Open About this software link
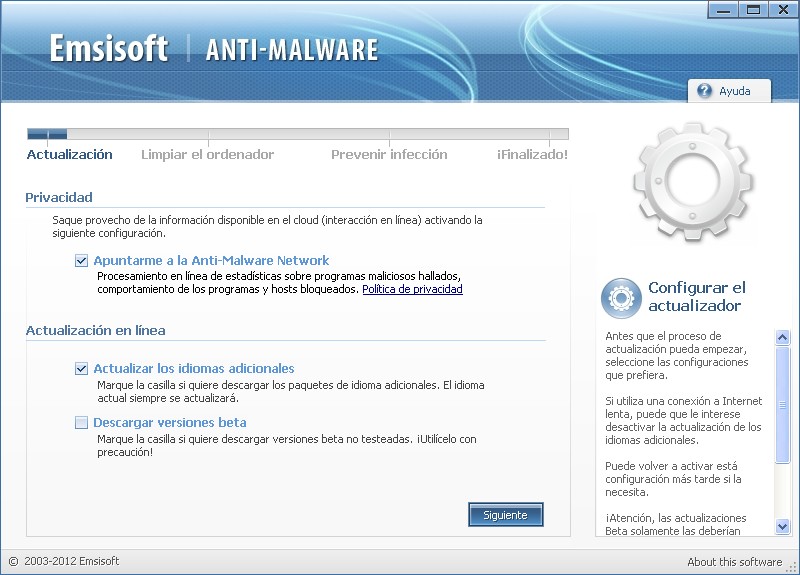 [734, 562]
